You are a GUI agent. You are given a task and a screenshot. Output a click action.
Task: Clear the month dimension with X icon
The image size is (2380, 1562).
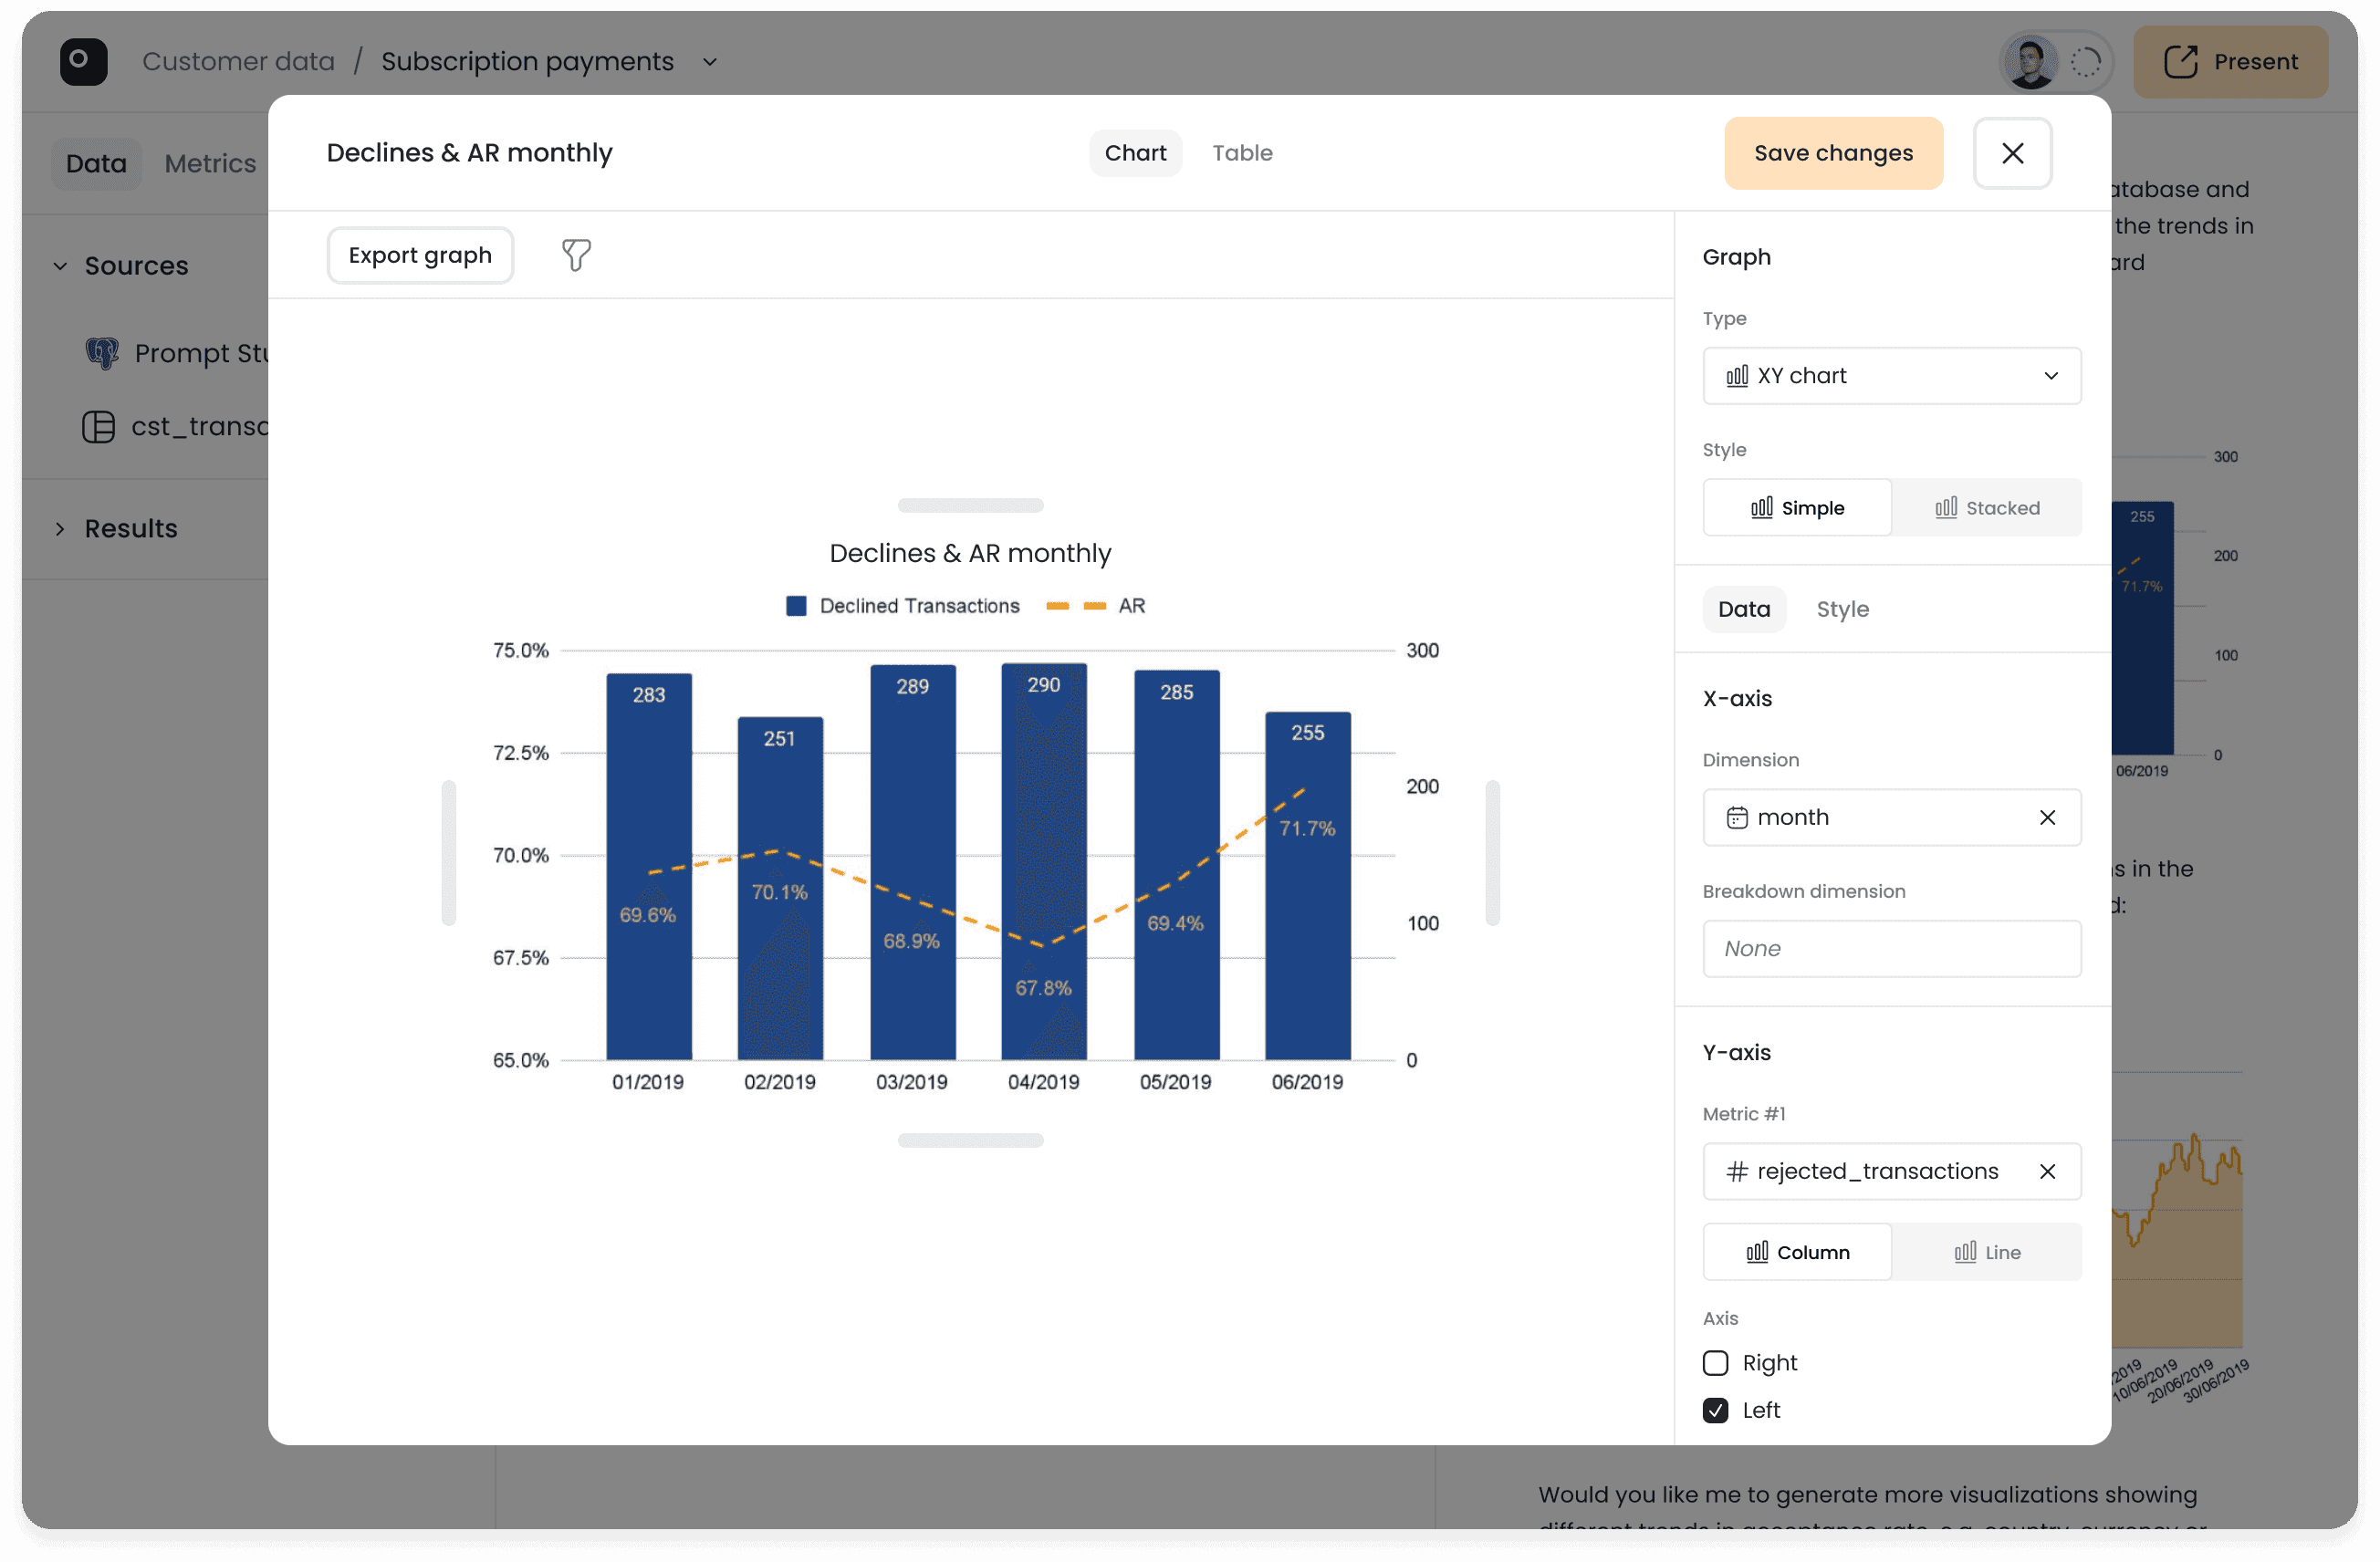pos(2047,818)
